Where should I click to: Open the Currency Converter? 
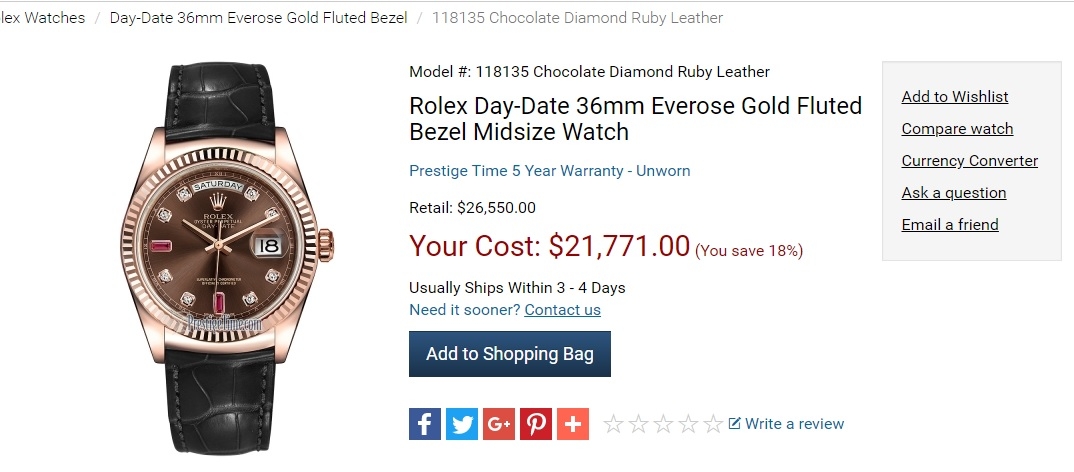(969, 161)
